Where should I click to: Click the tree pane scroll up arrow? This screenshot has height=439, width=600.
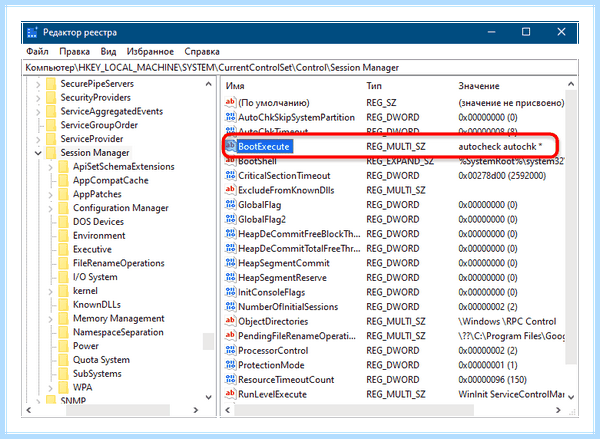tap(209, 84)
